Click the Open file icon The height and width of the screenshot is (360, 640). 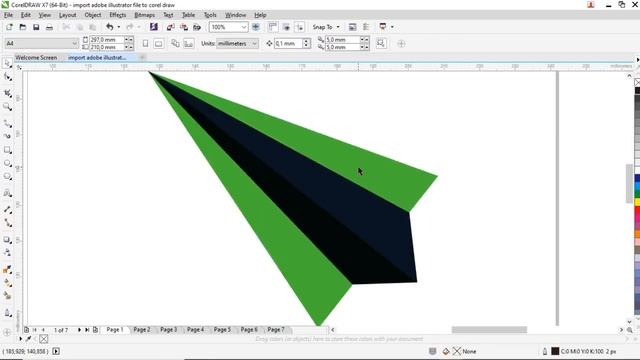coord(23,27)
